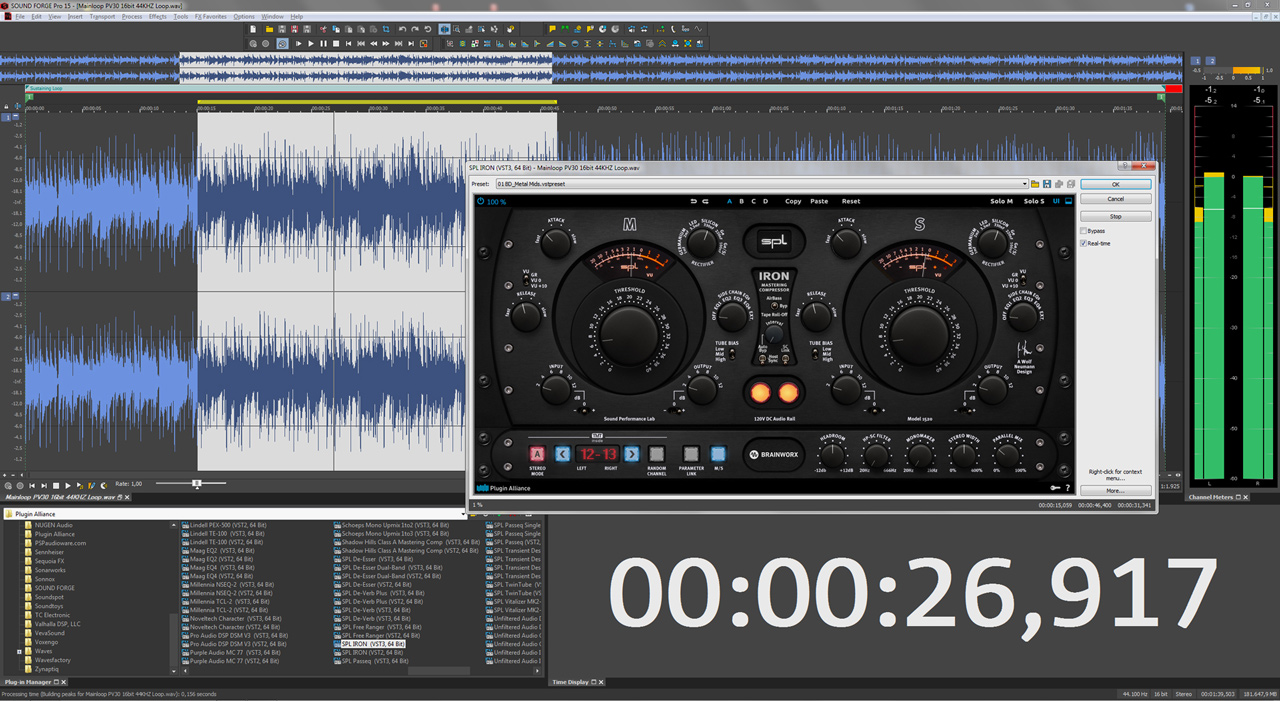Click the Cut scissors icon in toolbar
The width and height of the screenshot is (1280, 701).
click(x=323, y=29)
